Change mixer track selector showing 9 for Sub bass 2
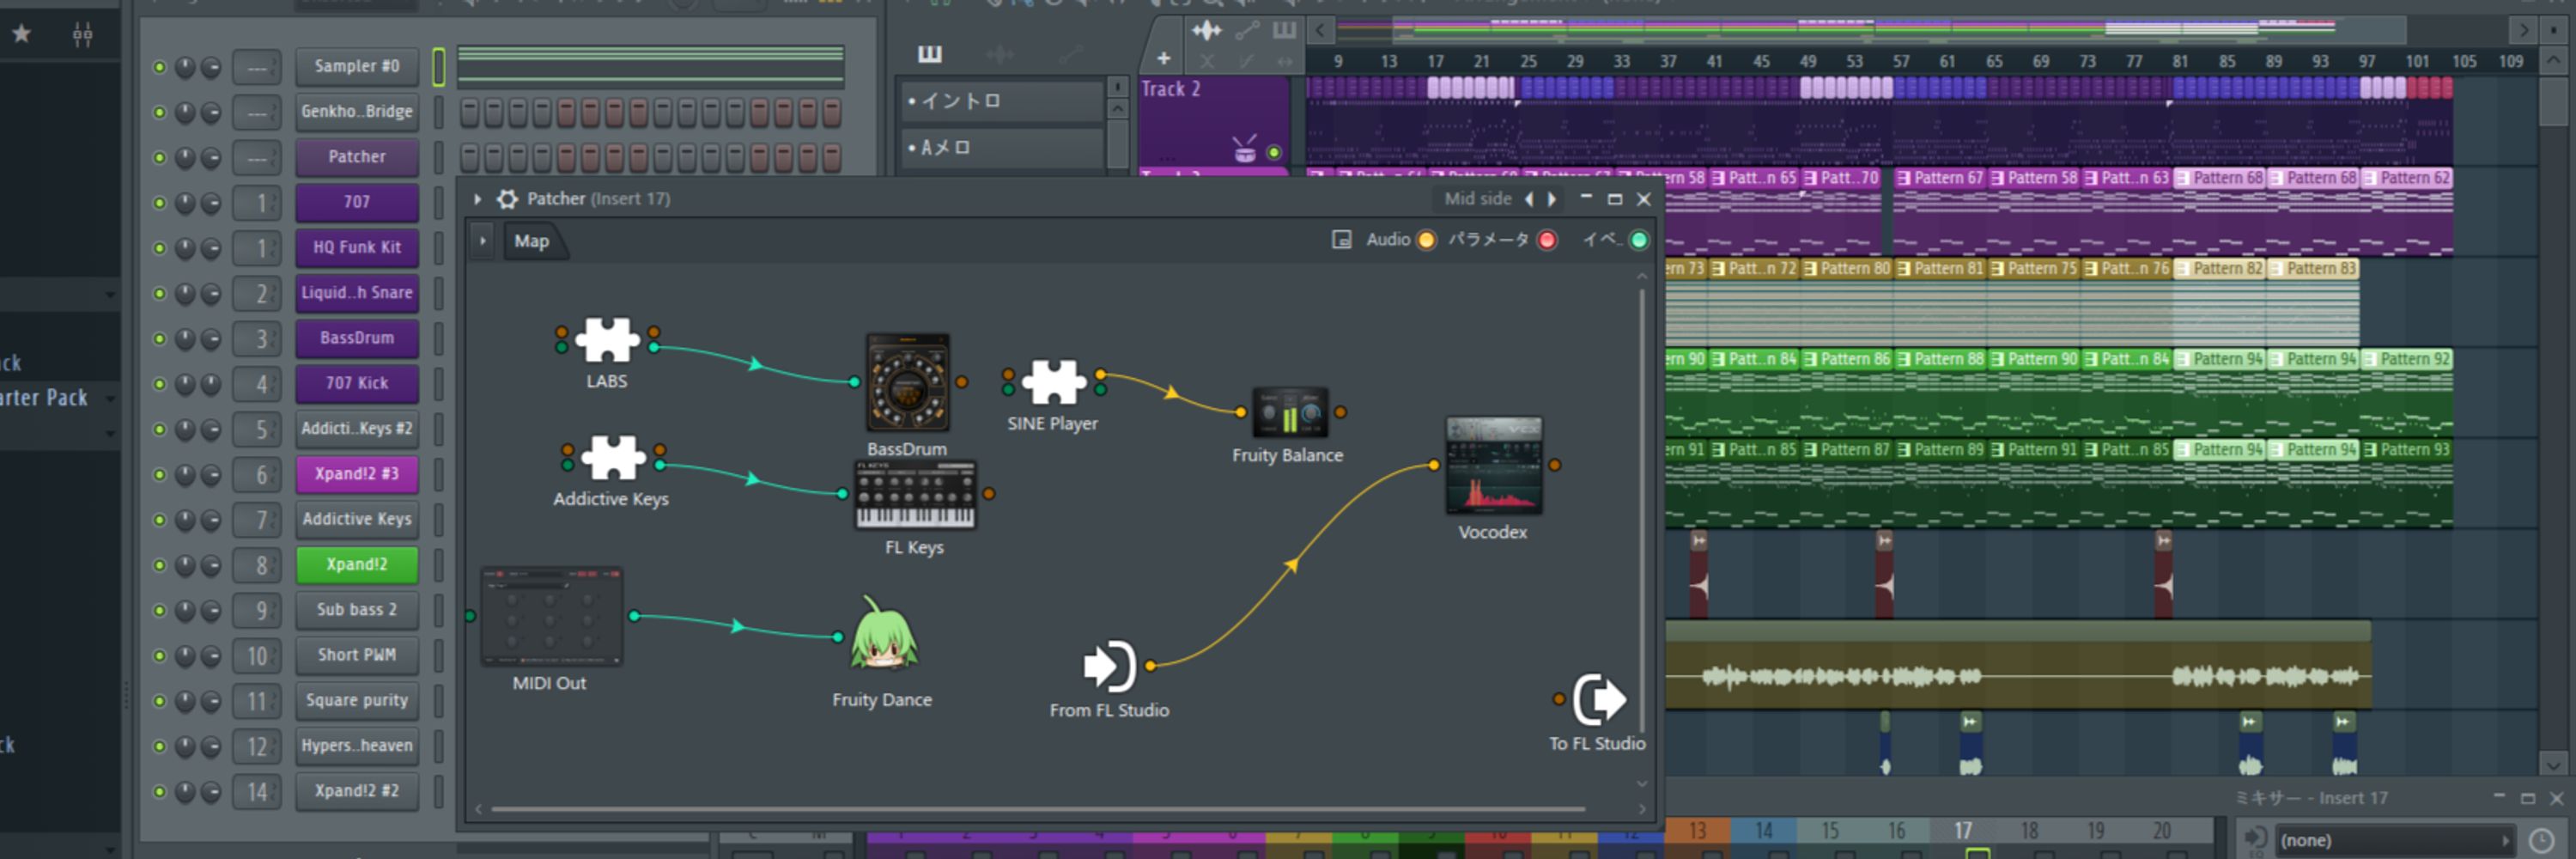Image resolution: width=2576 pixels, height=859 pixels. [x=257, y=611]
